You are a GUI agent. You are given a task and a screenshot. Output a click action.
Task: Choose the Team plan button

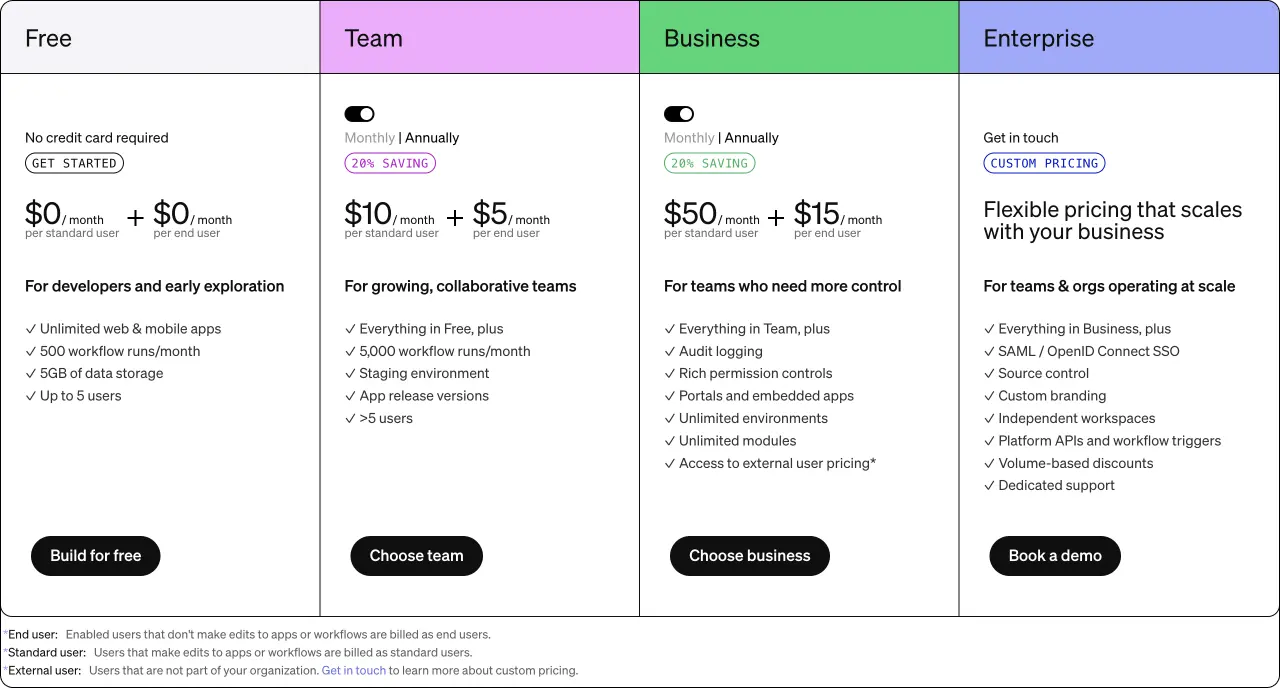(416, 556)
